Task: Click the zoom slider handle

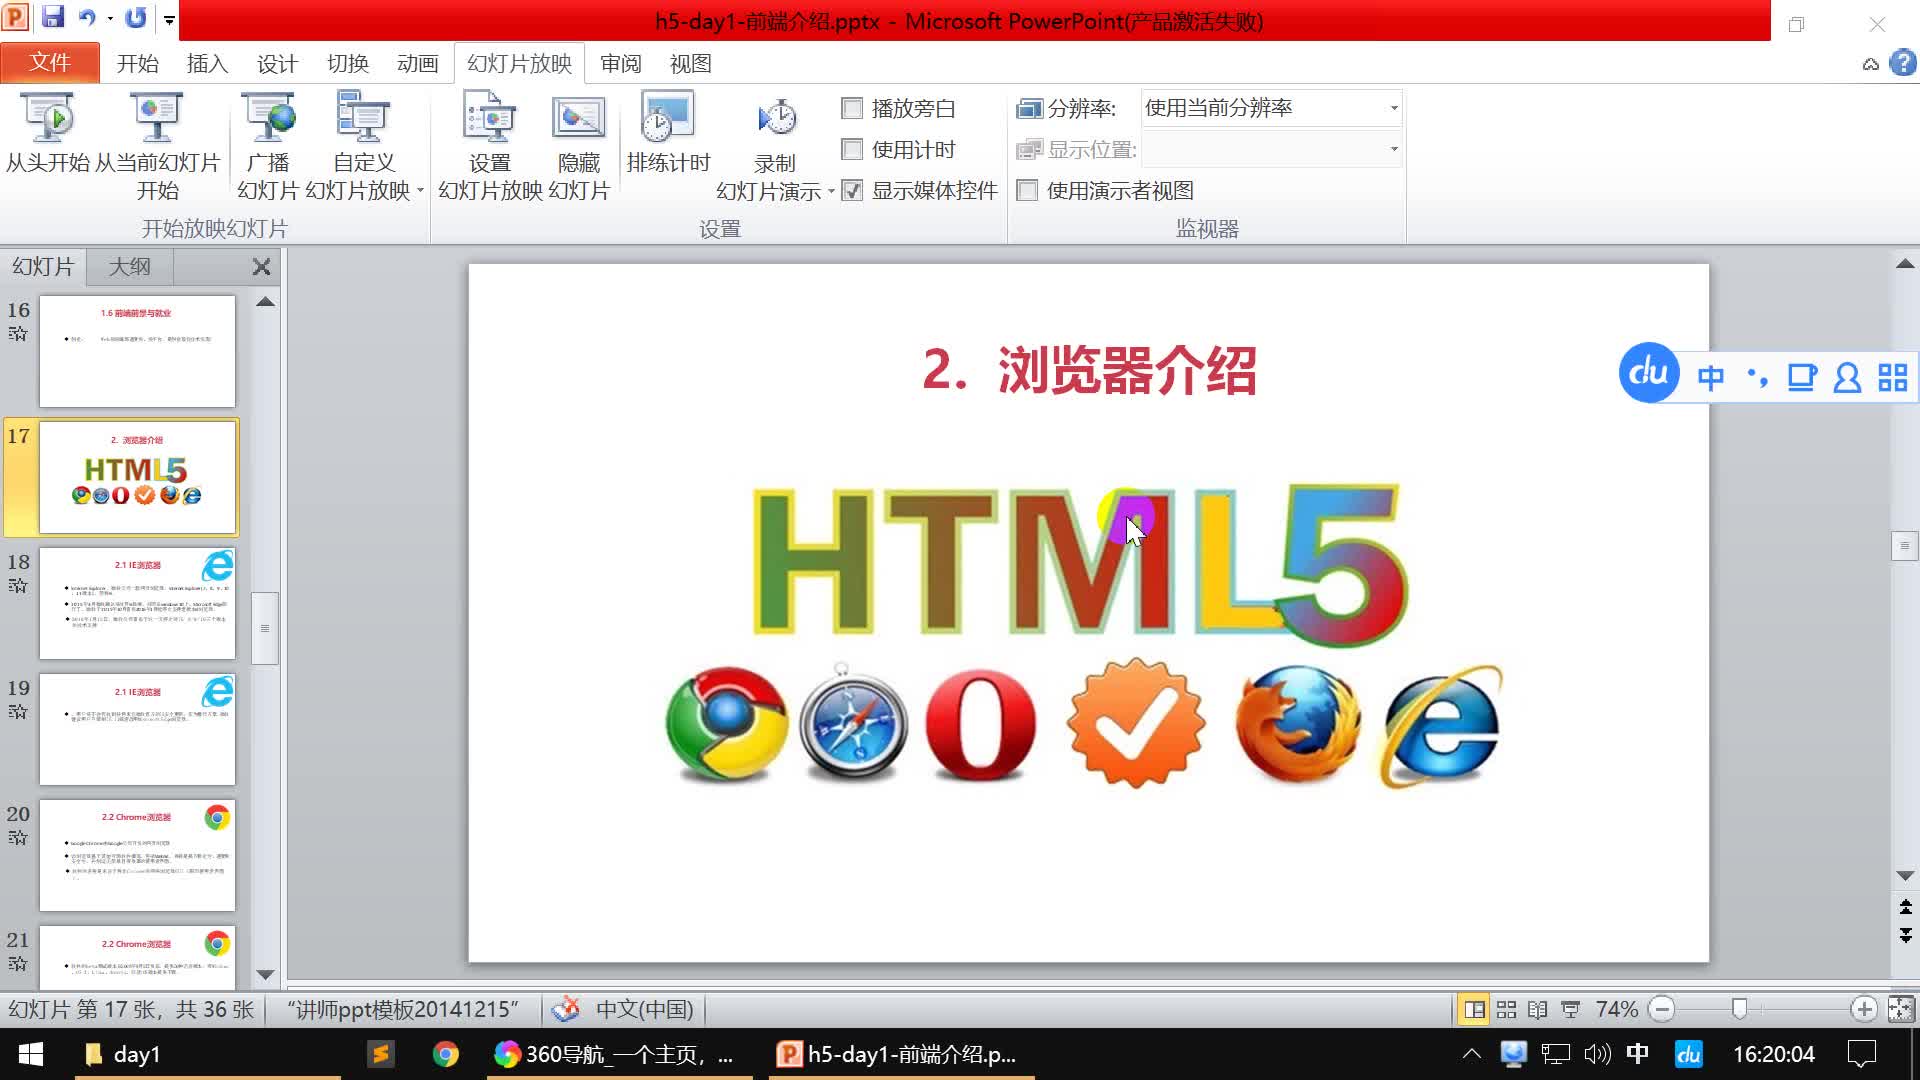Action: point(1740,1010)
